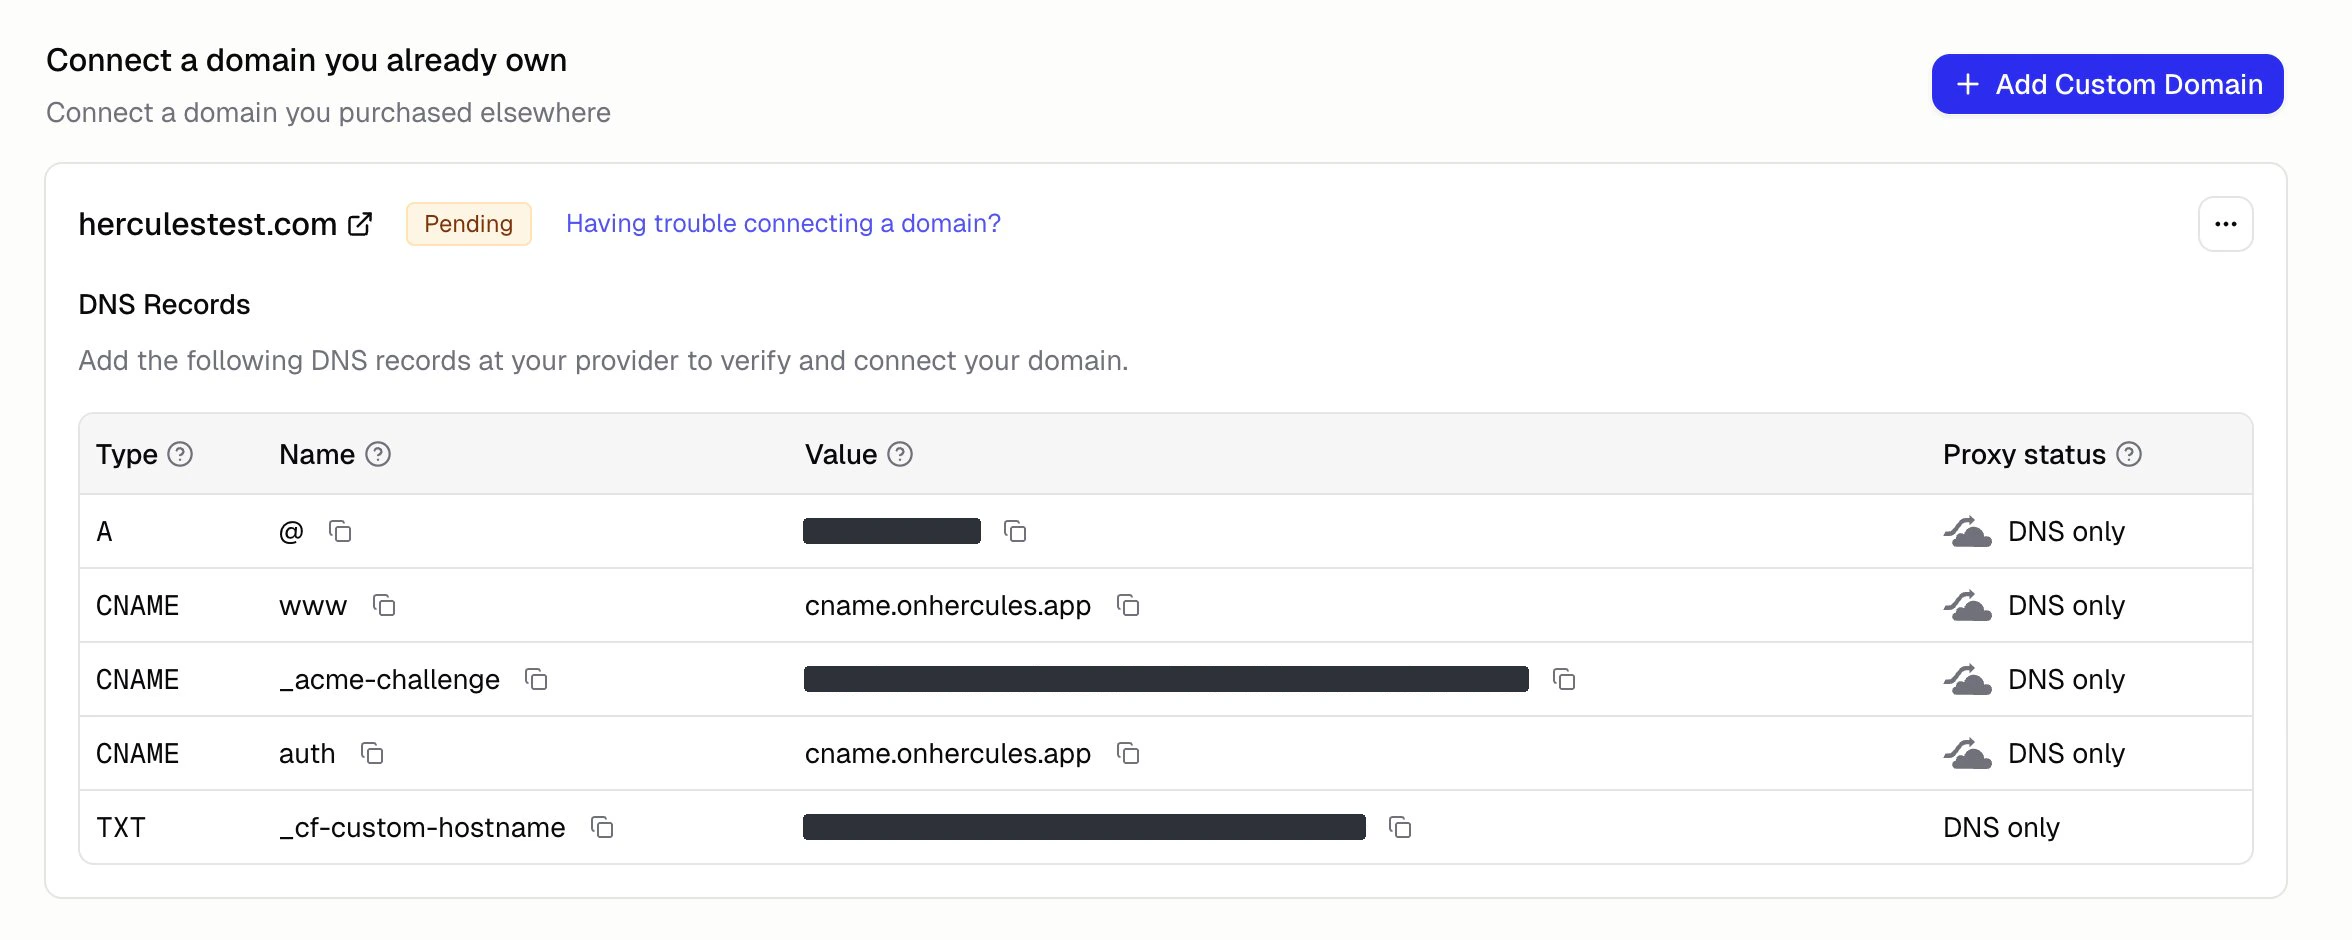Open Having trouble connecting a domain link

(783, 223)
